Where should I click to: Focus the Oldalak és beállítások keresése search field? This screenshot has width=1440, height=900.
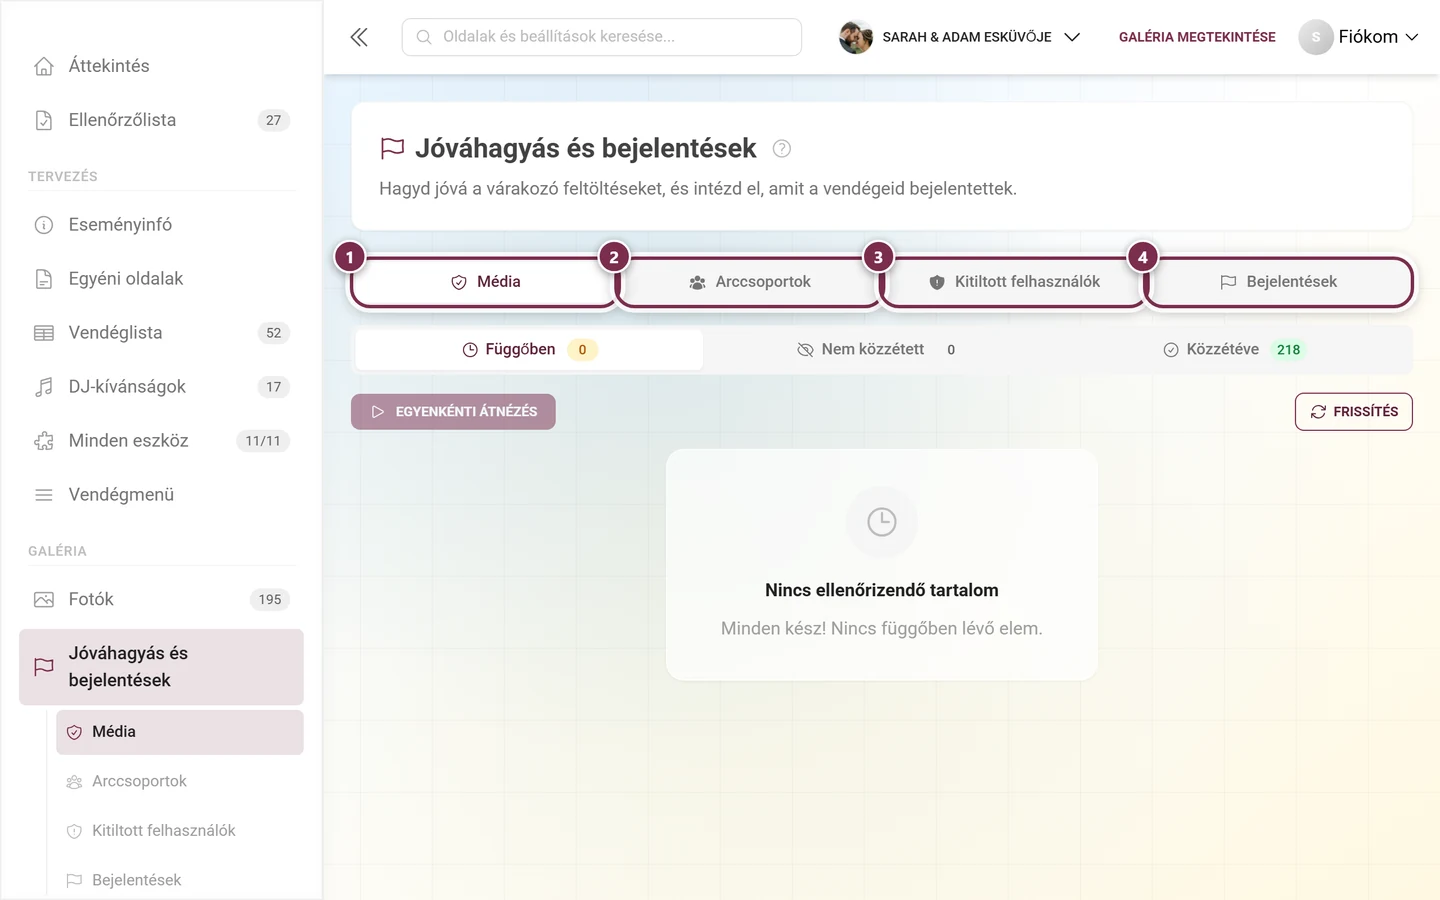coord(602,37)
